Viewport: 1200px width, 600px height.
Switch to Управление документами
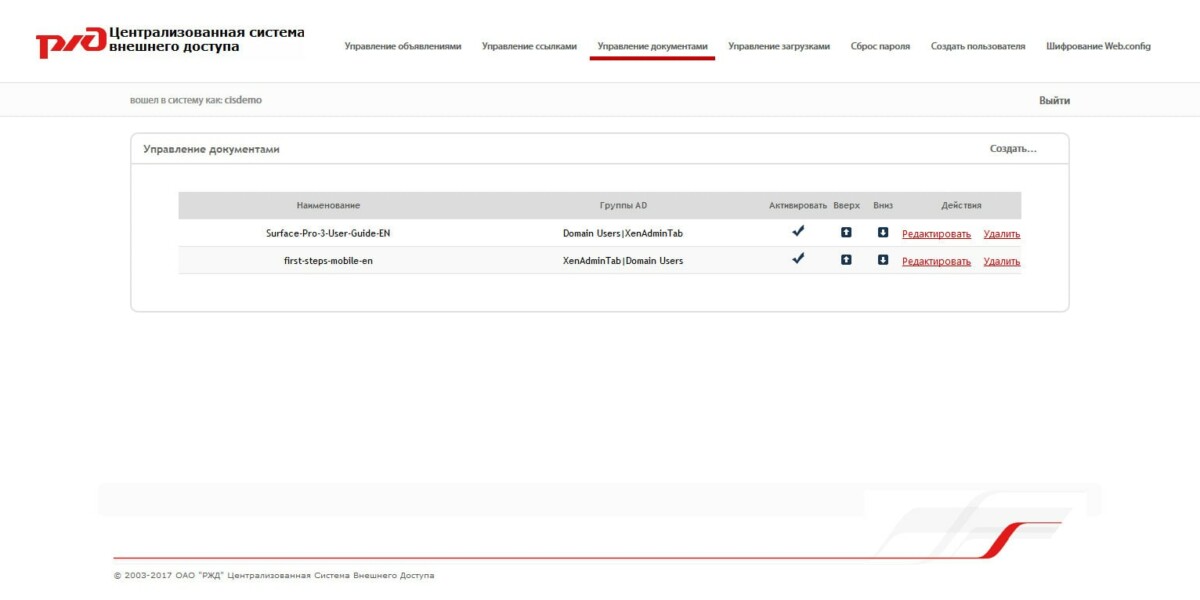654,45
